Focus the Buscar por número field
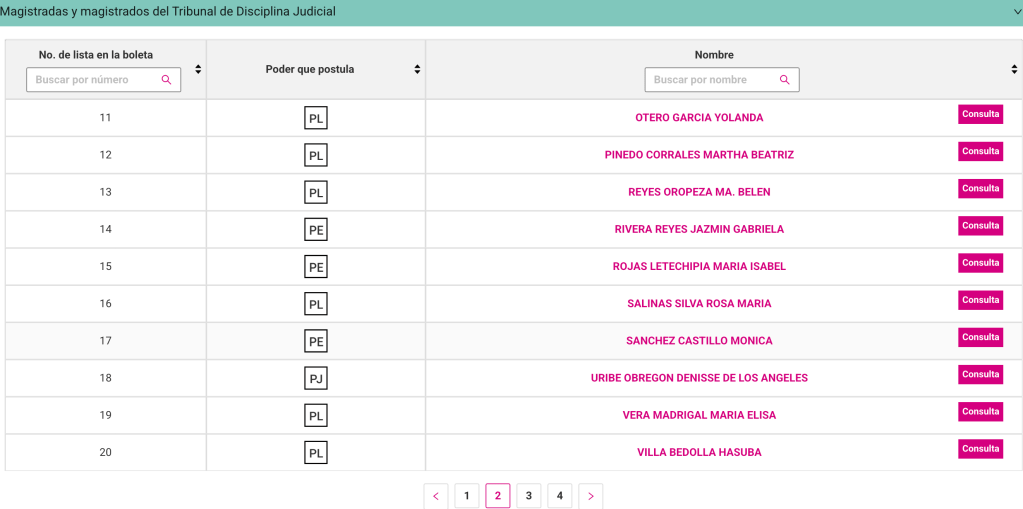 pos(95,80)
